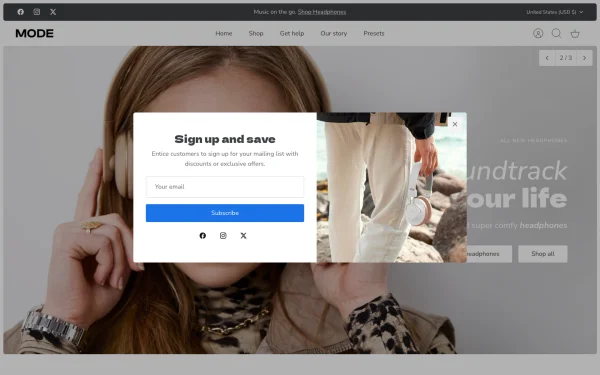The height and width of the screenshot is (375, 600).
Task: Click the ALL NEW HEADPHONES label
Action: pyautogui.click(x=533, y=140)
